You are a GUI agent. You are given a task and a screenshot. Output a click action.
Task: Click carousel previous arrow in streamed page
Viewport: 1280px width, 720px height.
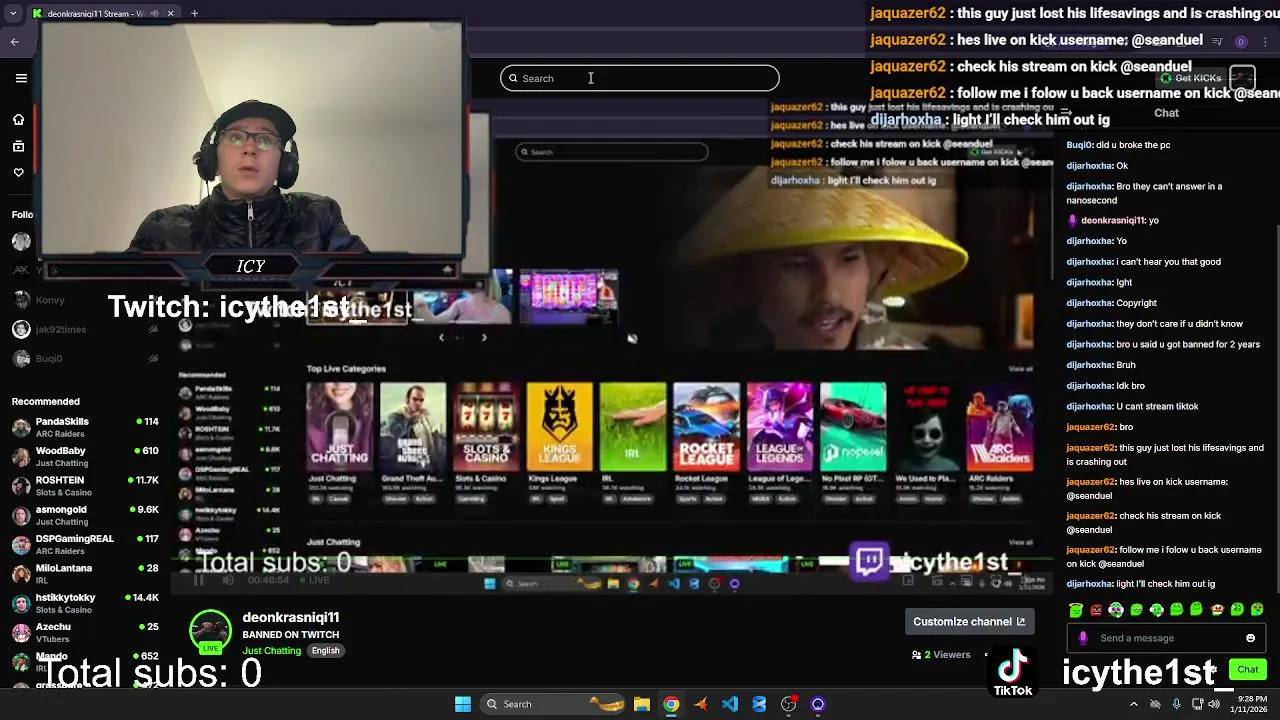[441, 338]
